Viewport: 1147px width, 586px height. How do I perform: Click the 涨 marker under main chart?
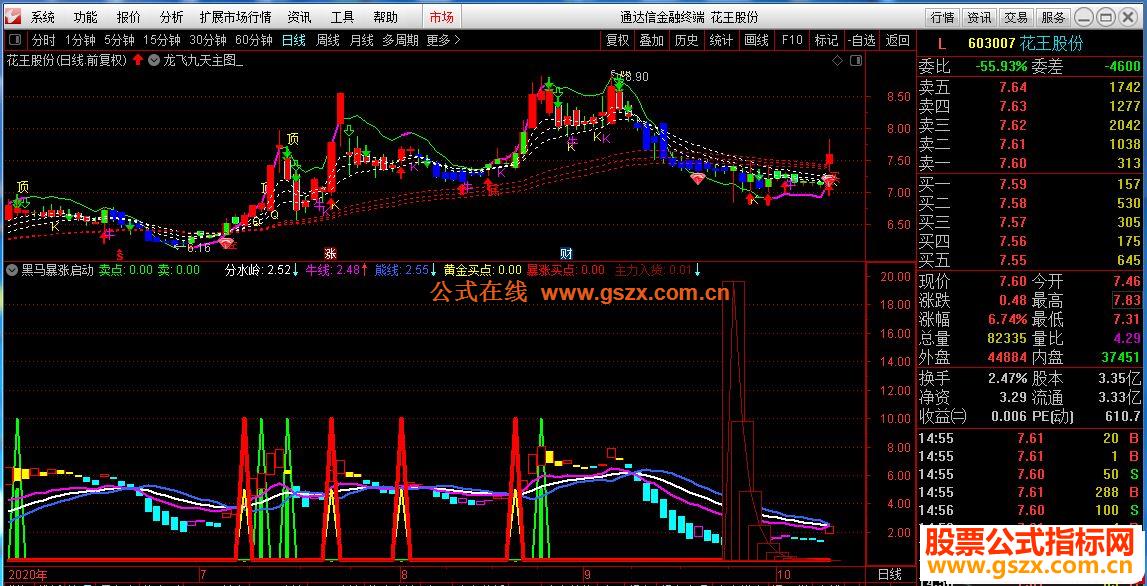coord(331,254)
